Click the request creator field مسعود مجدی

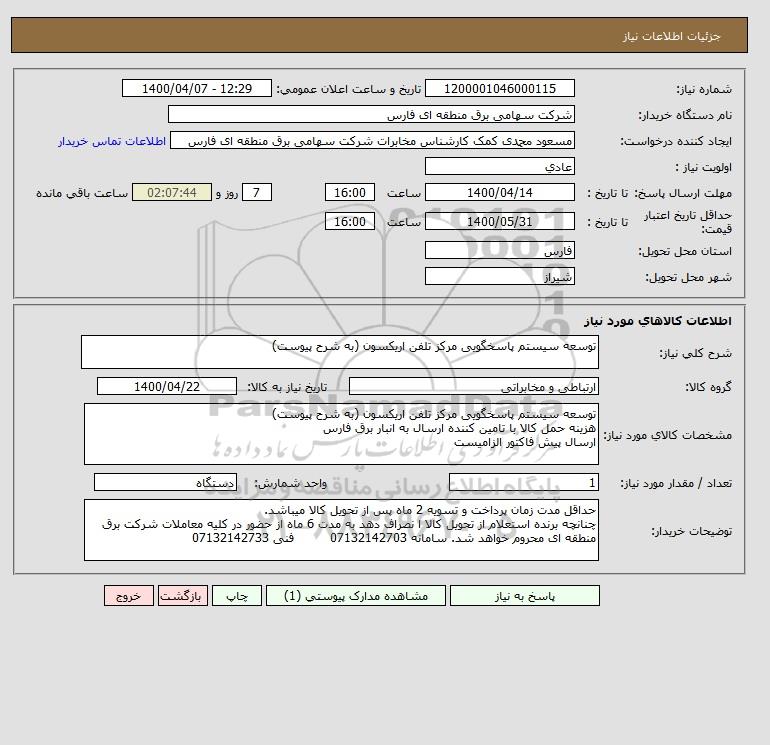372,140
